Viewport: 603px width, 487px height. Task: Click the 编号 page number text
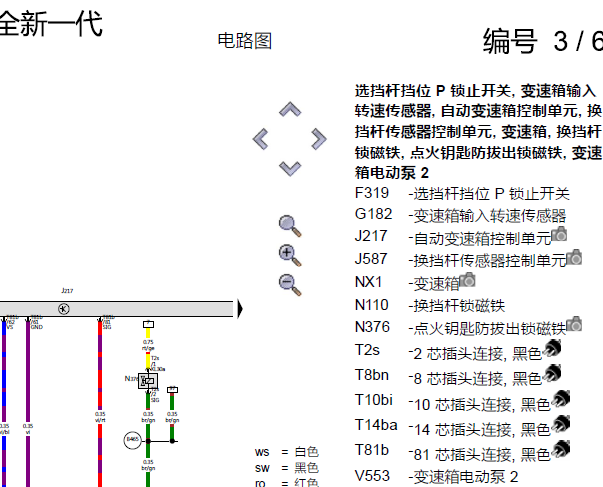[x=543, y=41]
